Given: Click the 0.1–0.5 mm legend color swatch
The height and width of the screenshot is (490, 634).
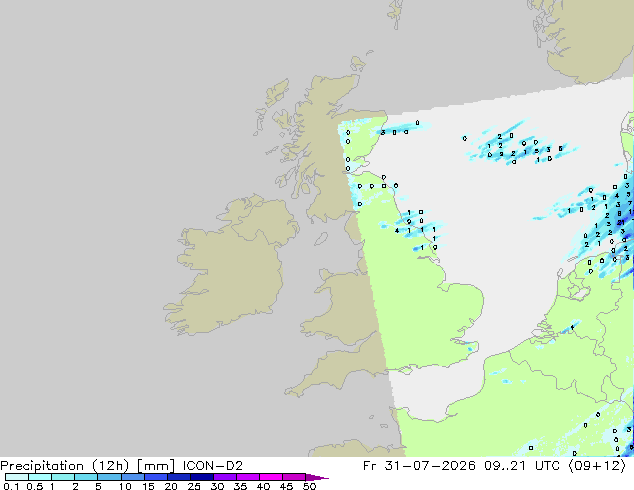Looking at the screenshot, I should coord(17,477).
